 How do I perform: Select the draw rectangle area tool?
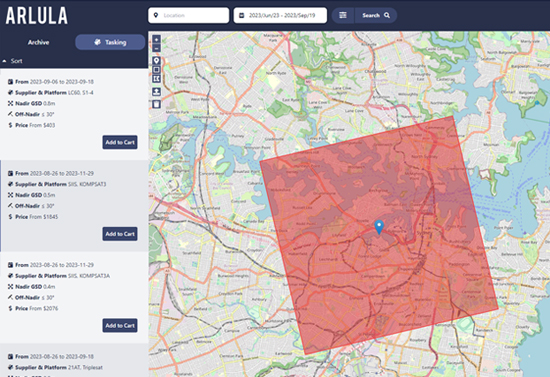[x=156, y=70]
